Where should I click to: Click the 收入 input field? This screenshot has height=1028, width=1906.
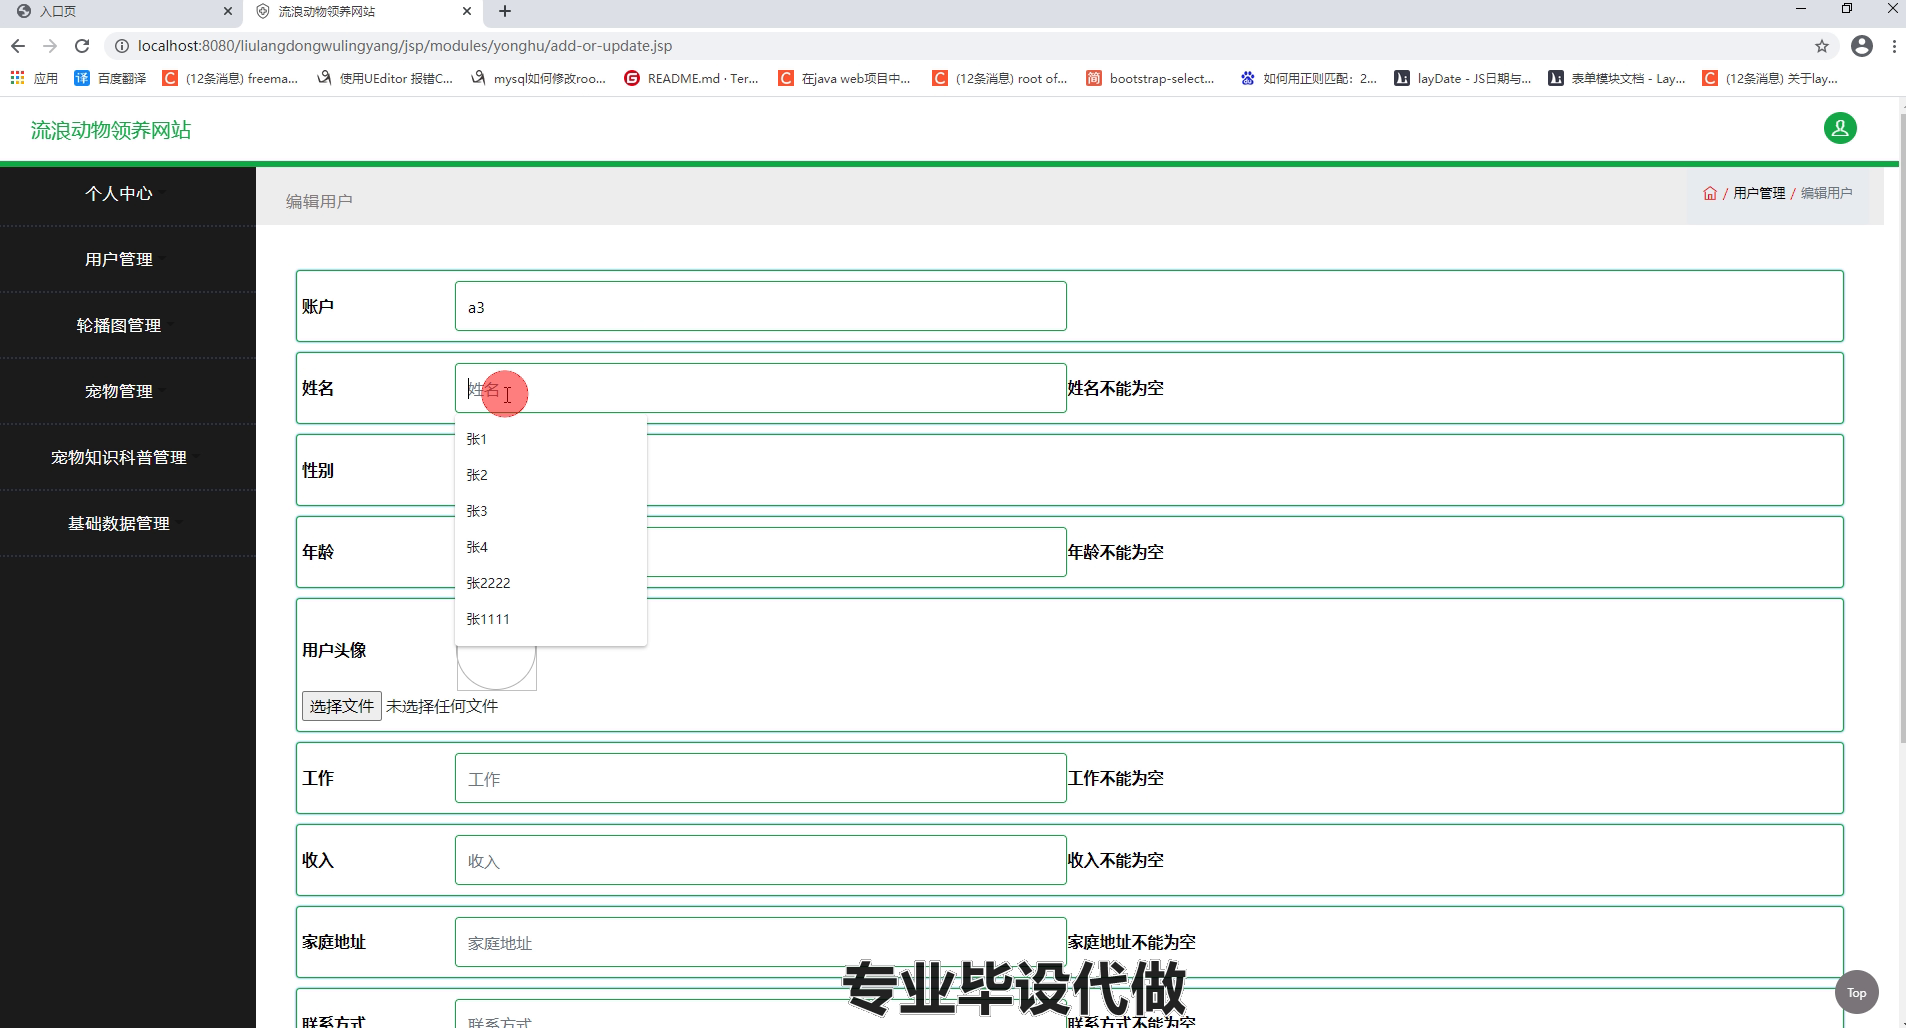(760, 860)
